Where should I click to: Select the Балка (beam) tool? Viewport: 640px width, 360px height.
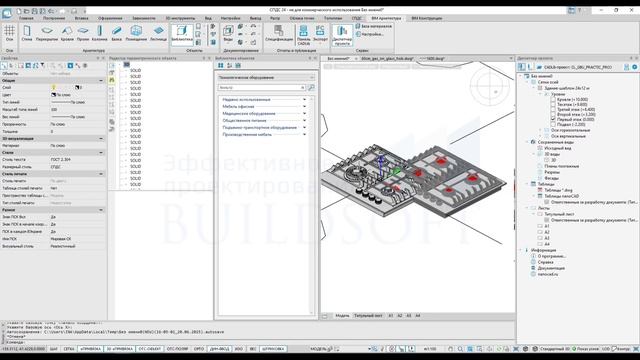tap(117, 33)
